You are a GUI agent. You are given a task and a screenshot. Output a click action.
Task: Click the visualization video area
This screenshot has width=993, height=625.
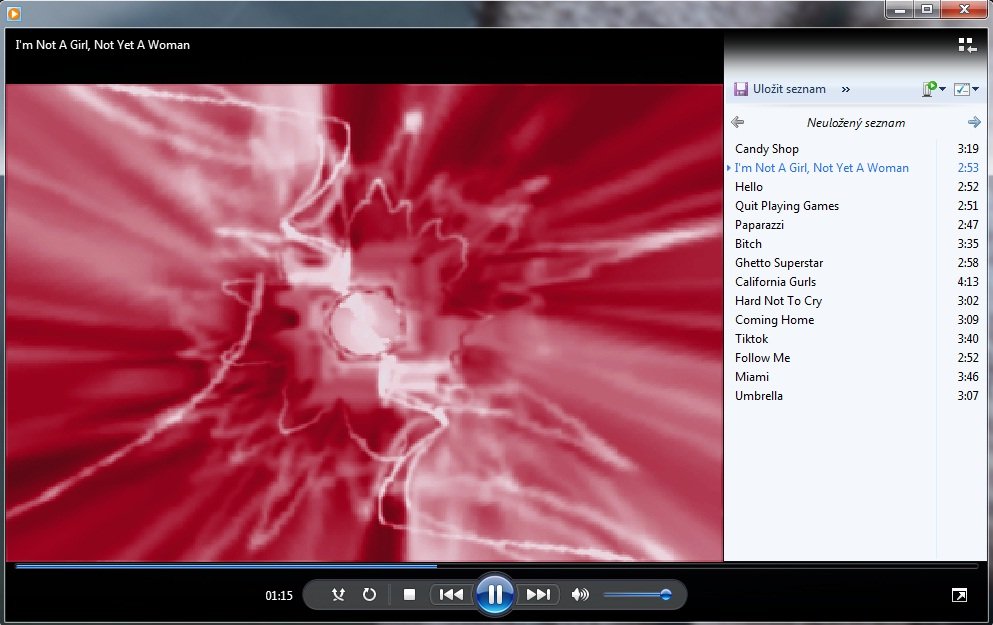[x=364, y=322]
